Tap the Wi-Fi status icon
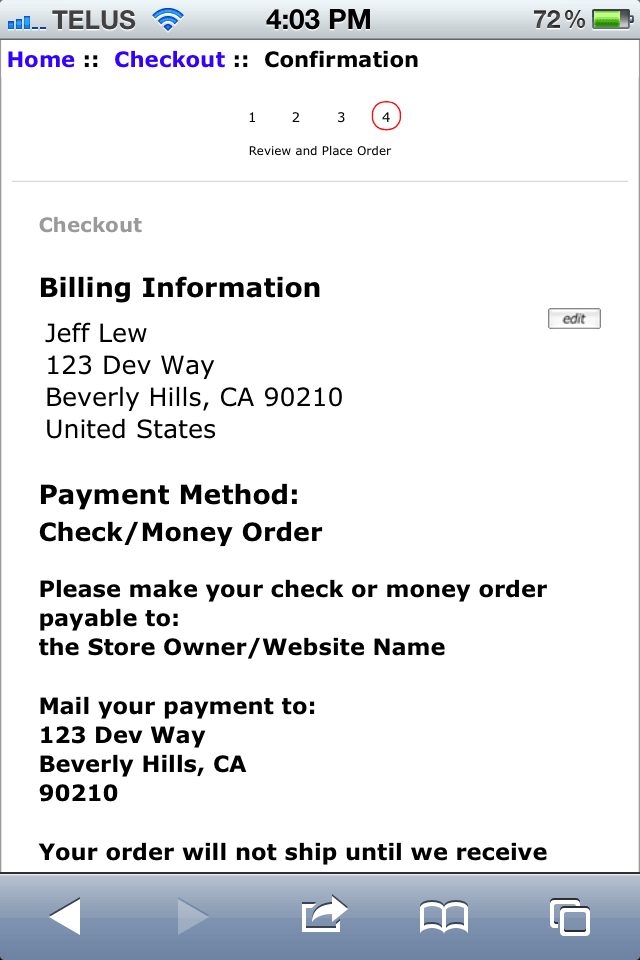640x960 pixels. point(169,19)
